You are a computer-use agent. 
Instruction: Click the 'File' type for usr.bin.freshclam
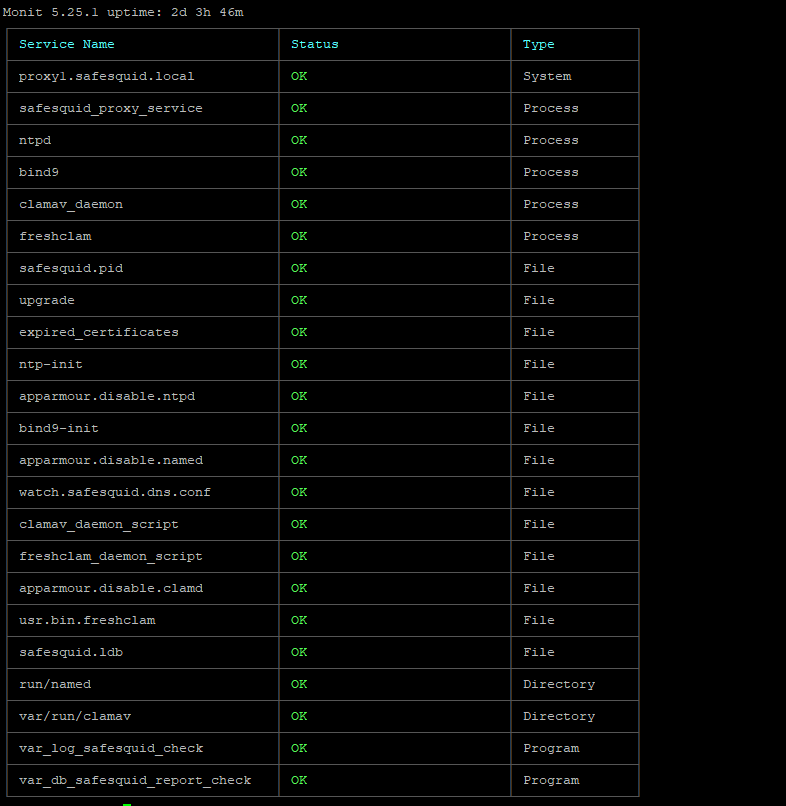(x=539, y=620)
